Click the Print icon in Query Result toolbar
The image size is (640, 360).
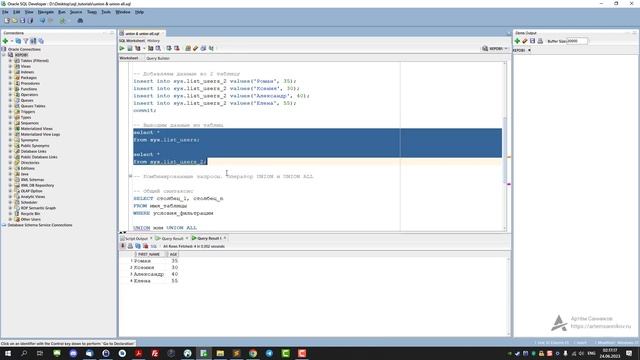[130, 246]
